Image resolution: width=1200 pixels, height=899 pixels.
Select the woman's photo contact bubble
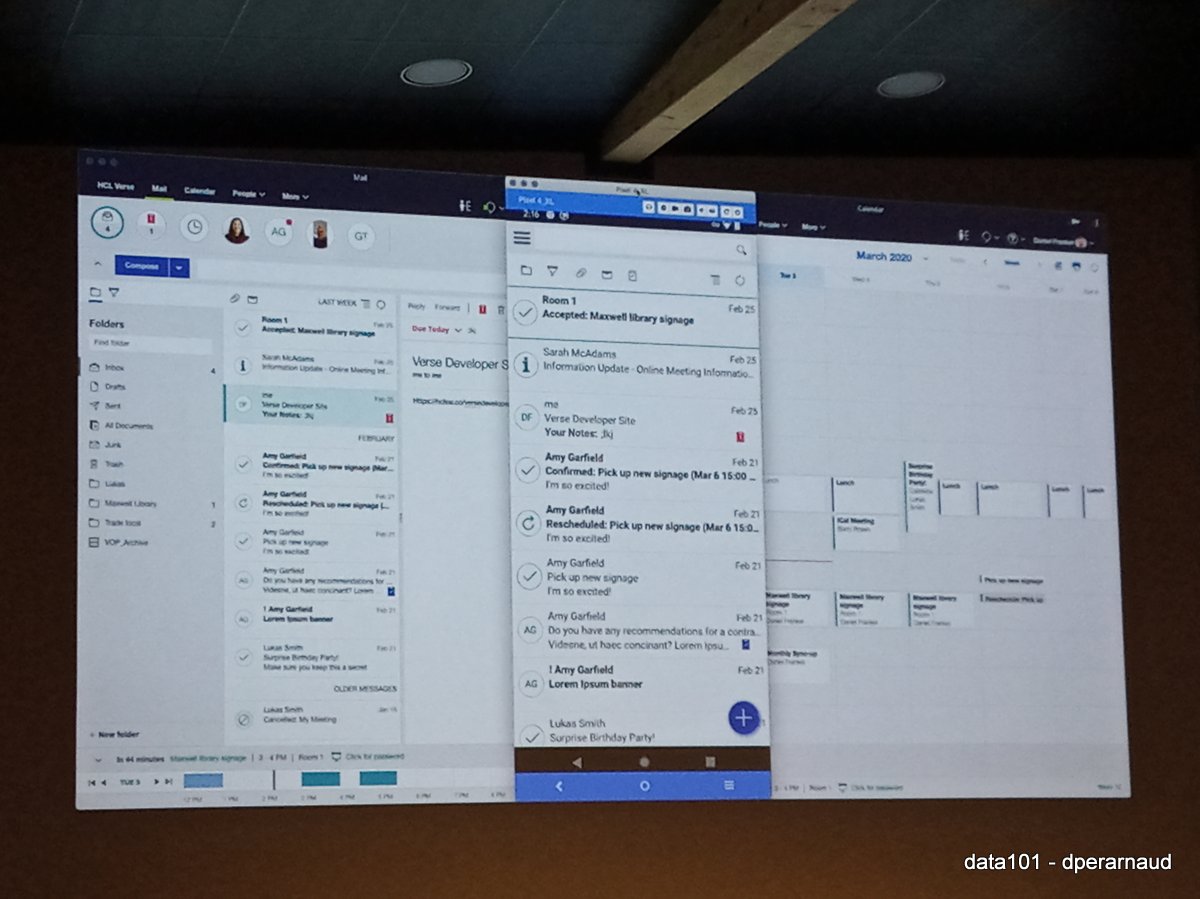237,229
